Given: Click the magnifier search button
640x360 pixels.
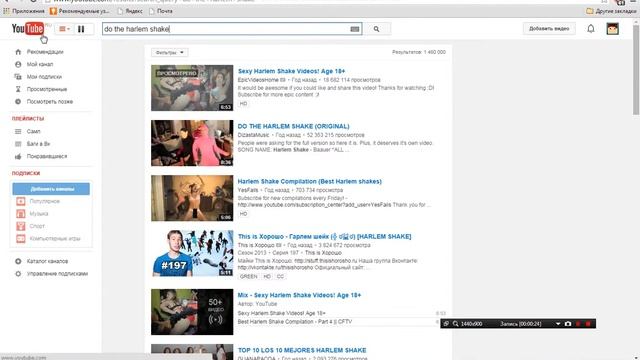Looking at the screenshot, I should tap(376, 29).
